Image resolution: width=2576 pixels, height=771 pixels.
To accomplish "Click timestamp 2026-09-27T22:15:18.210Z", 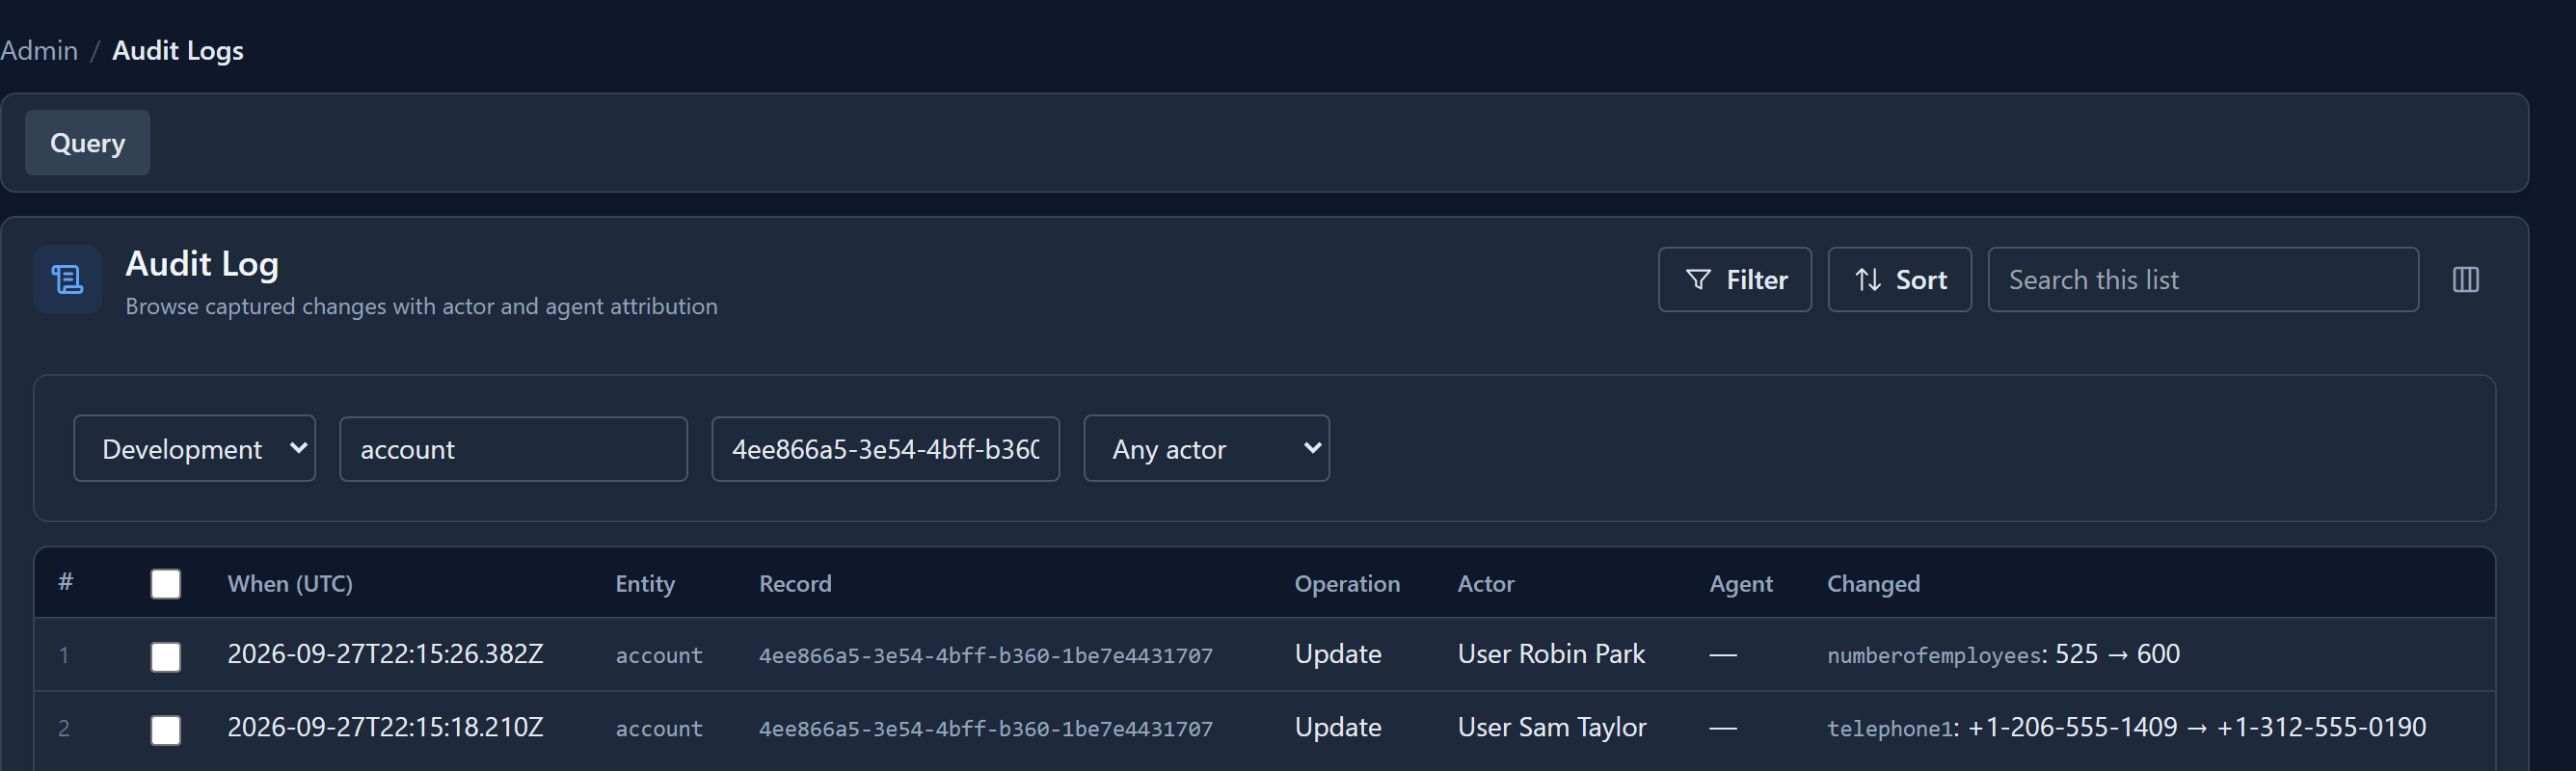I will tap(385, 727).
